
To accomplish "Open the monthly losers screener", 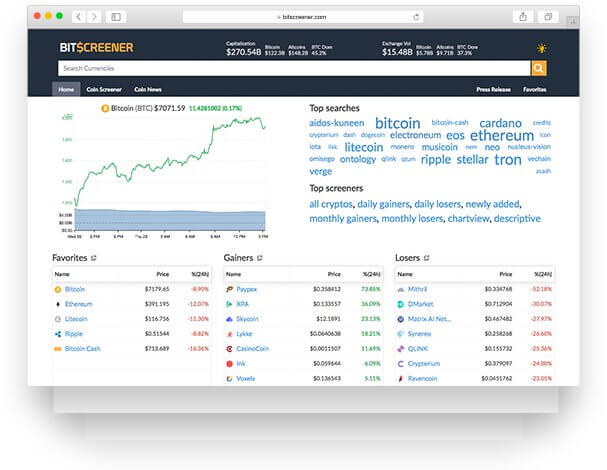I will pyautogui.click(x=412, y=219).
